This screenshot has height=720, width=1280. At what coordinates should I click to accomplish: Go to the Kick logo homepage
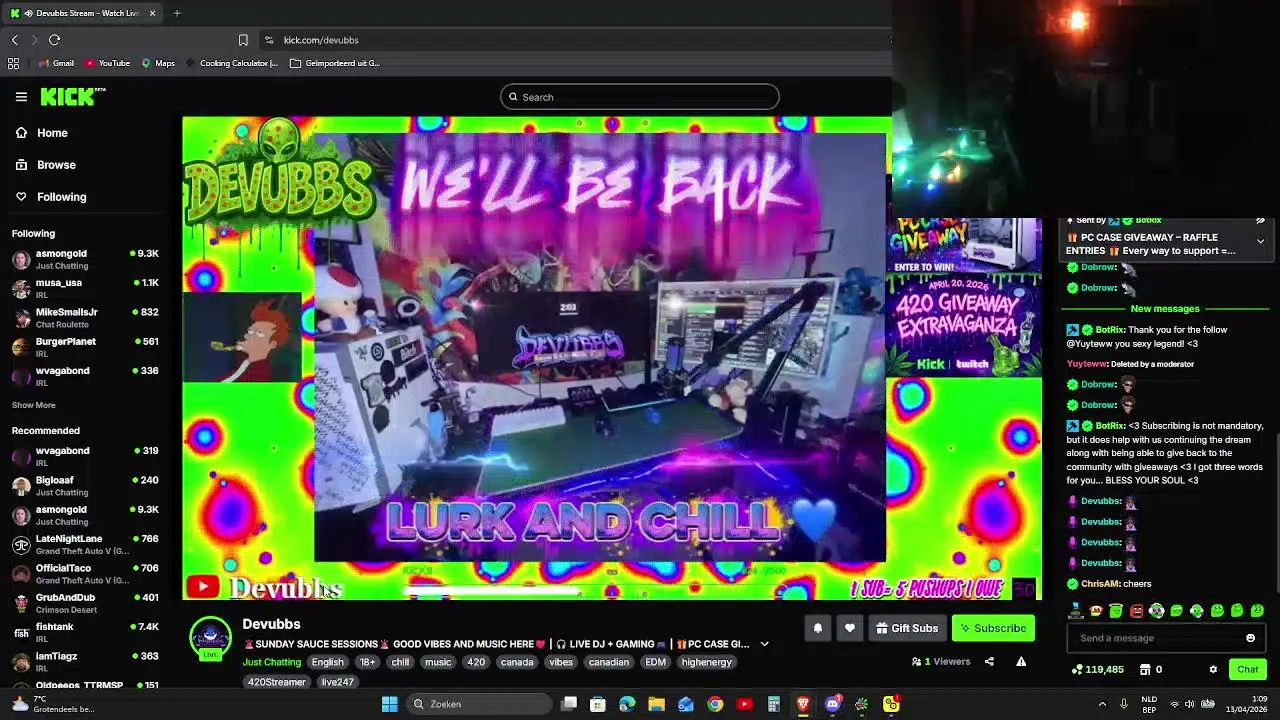click(x=72, y=96)
